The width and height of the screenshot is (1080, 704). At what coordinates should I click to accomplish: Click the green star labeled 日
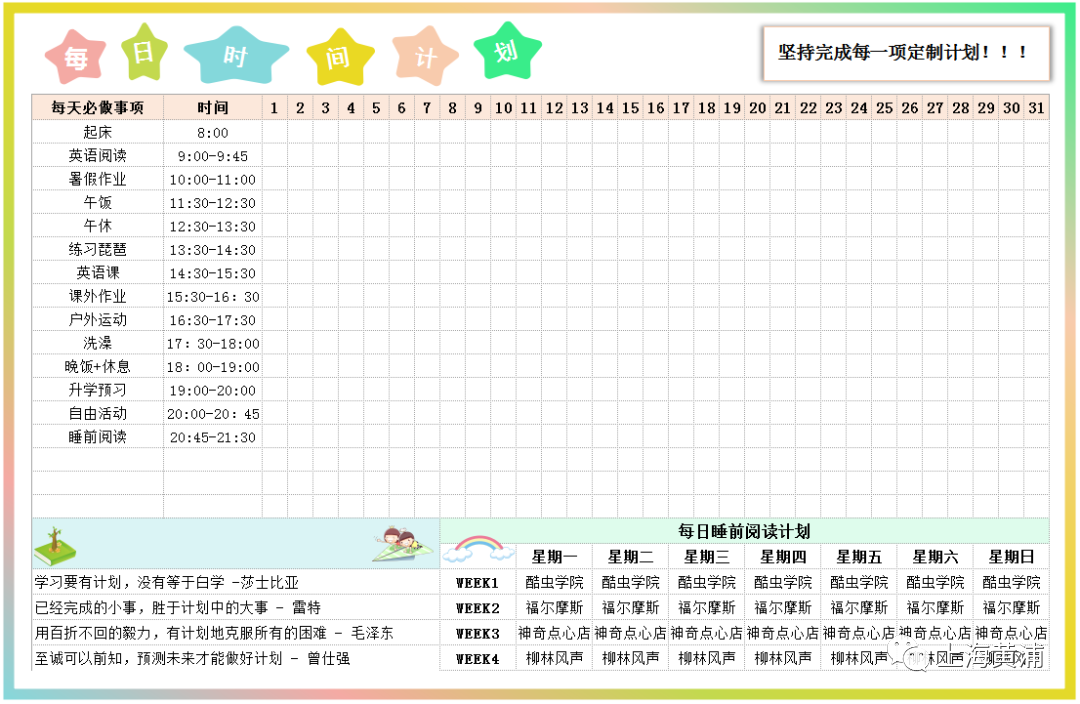(144, 52)
